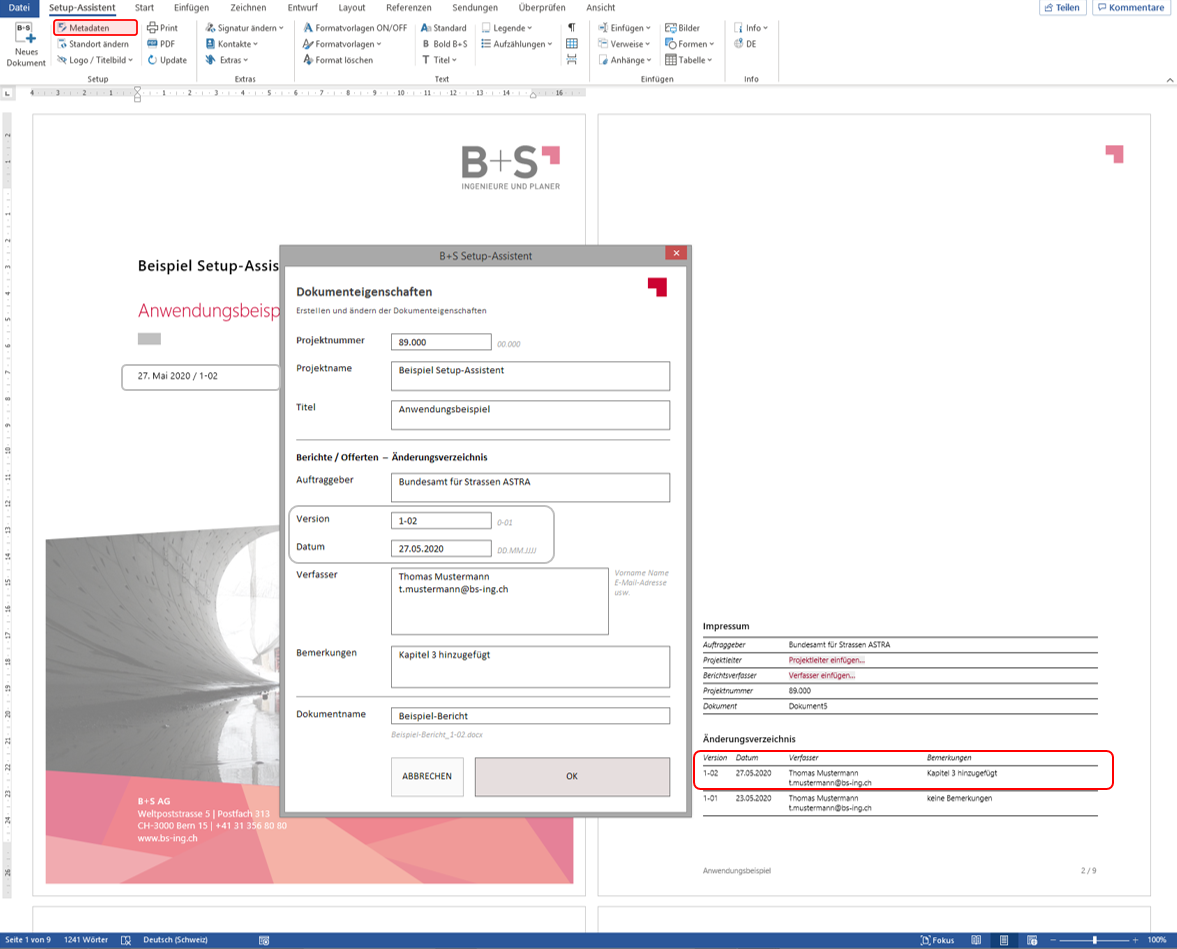The height and width of the screenshot is (949, 1177).
Task: Click Deutsch (Schweiz) language indicator
Action: pos(176,940)
